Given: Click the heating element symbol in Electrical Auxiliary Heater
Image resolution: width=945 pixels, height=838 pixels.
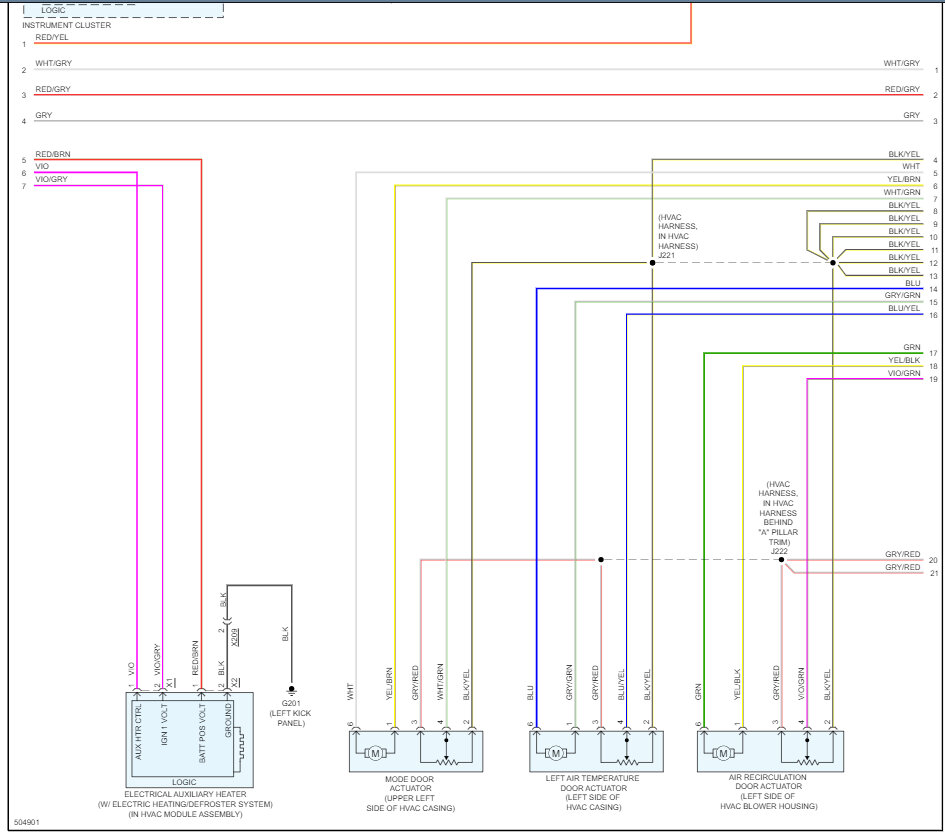Looking at the screenshot, I should pos(240,743).
